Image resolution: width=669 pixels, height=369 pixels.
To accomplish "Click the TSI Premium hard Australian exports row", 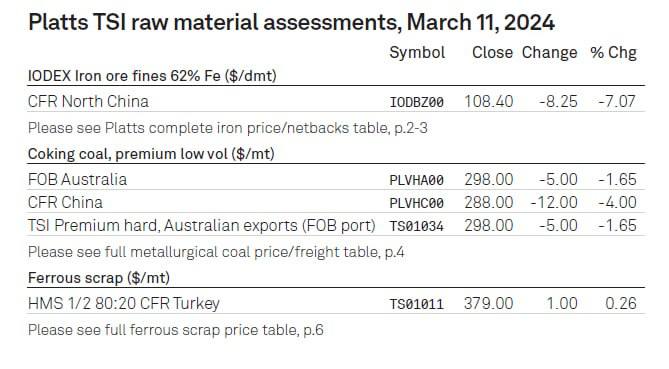I will click(x=336, y=225).
